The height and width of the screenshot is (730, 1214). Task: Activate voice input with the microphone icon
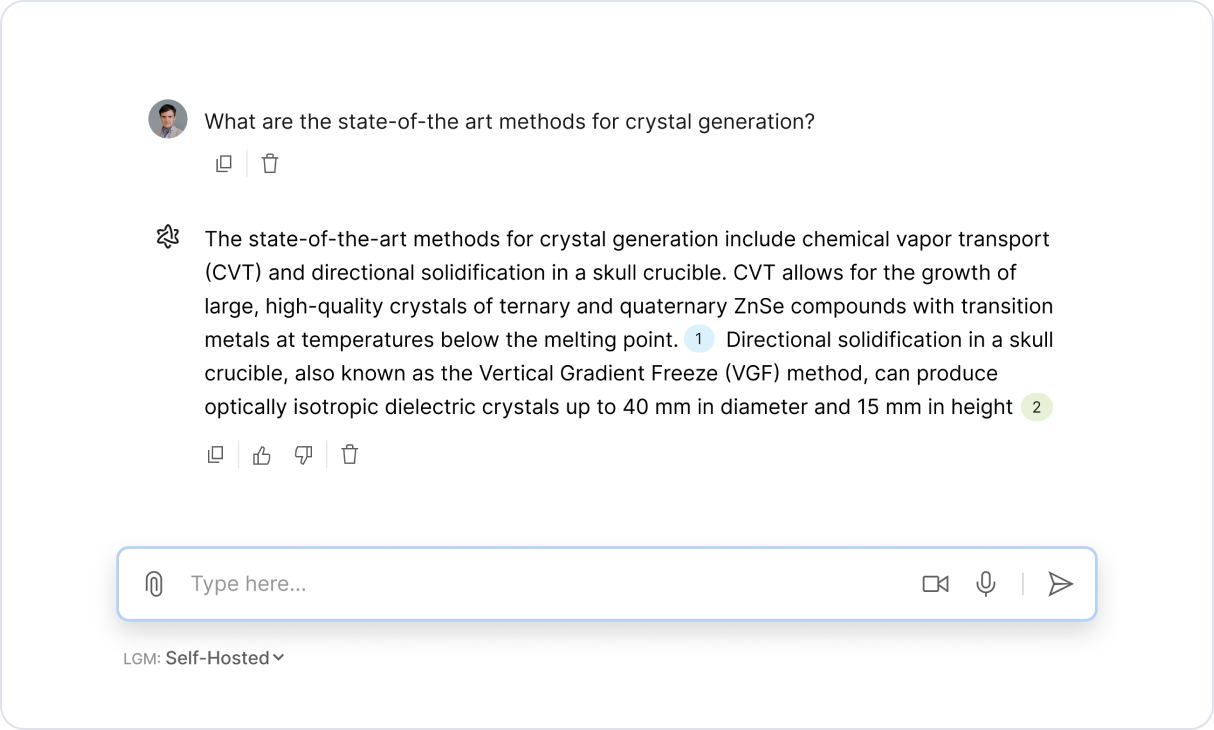pos(986,584)
